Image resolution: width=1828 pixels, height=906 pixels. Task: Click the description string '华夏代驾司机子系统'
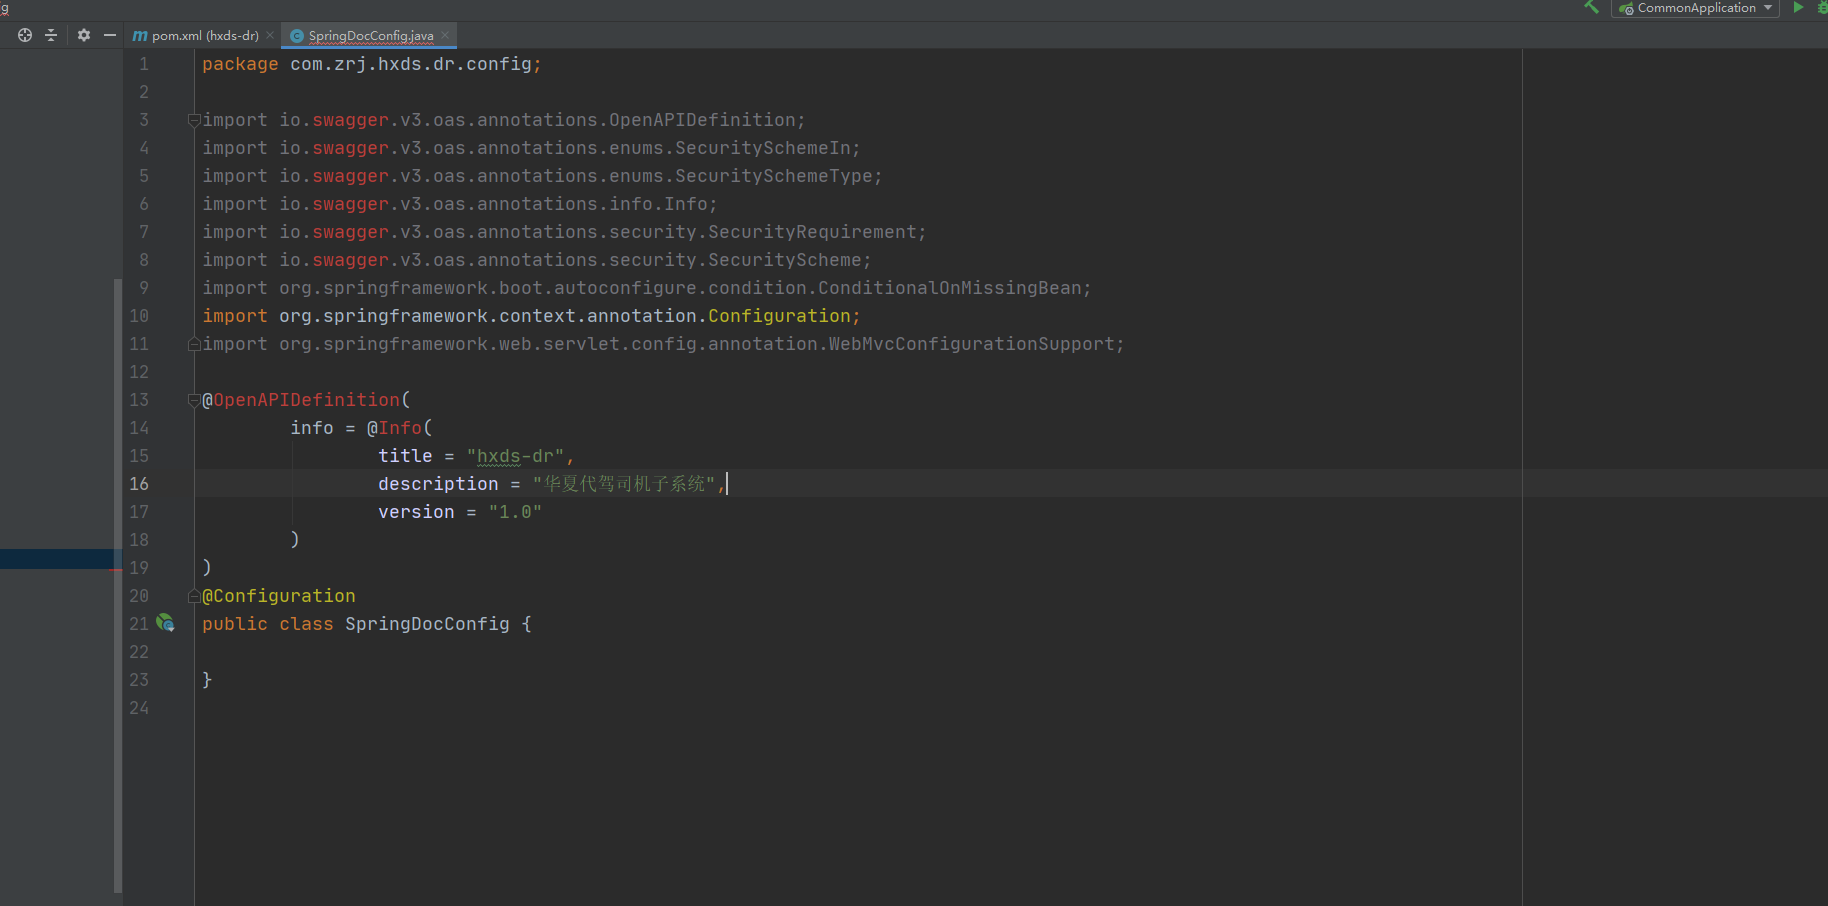(x=624, y=484)
